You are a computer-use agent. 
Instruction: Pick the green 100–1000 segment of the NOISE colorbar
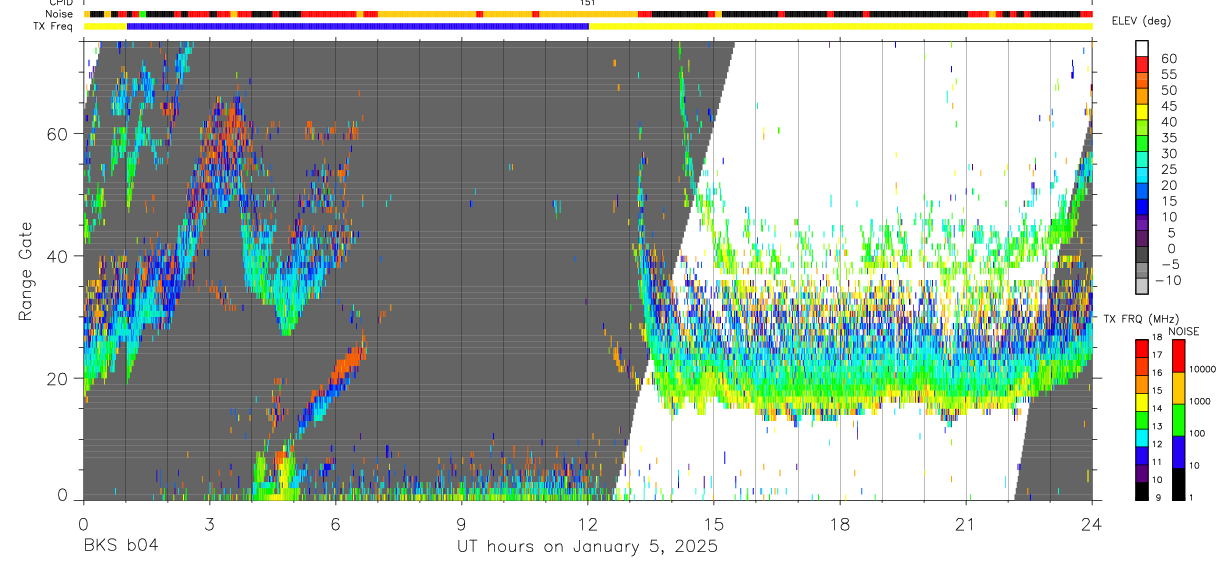point(1177,420)
